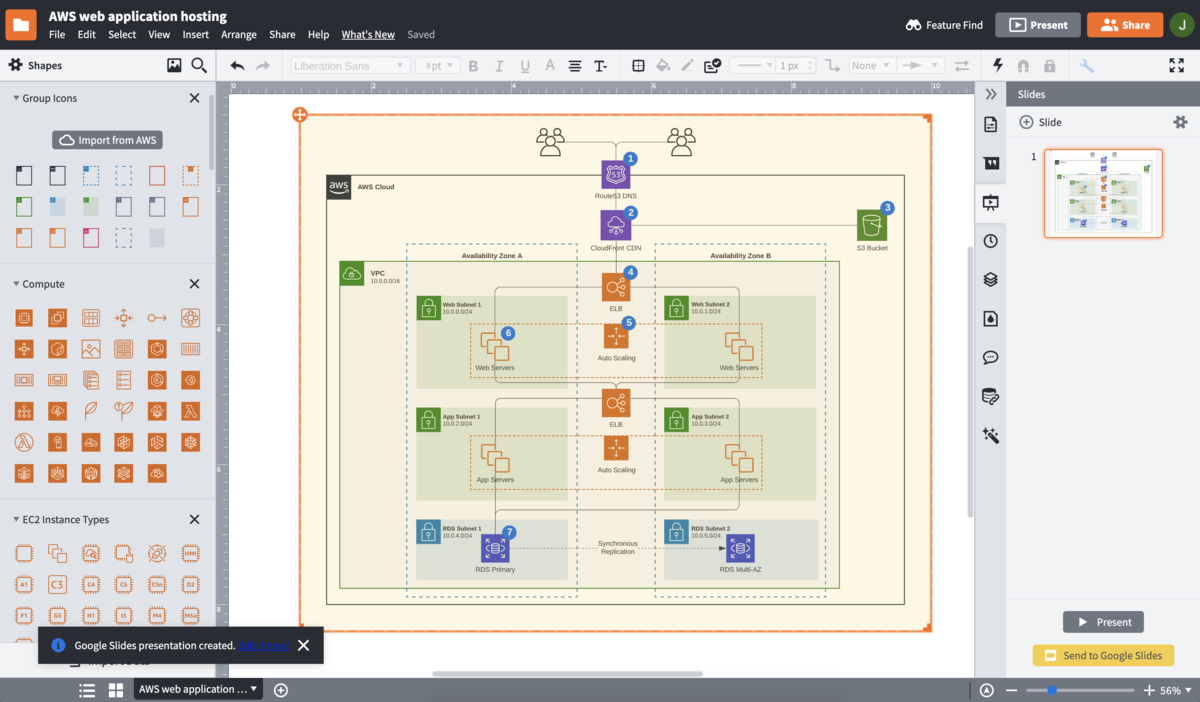This screenshot has width=1200, height=702.
Task: Open slide settings gear
Action: 1180,122
